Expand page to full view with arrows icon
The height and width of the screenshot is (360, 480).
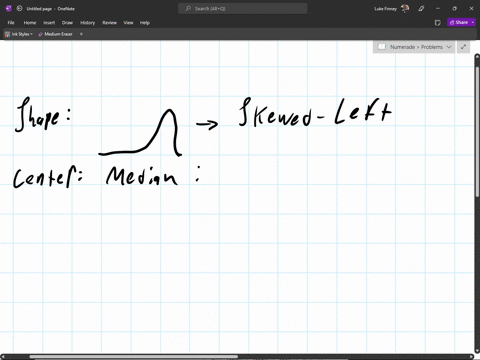click(x=463, y=47)
